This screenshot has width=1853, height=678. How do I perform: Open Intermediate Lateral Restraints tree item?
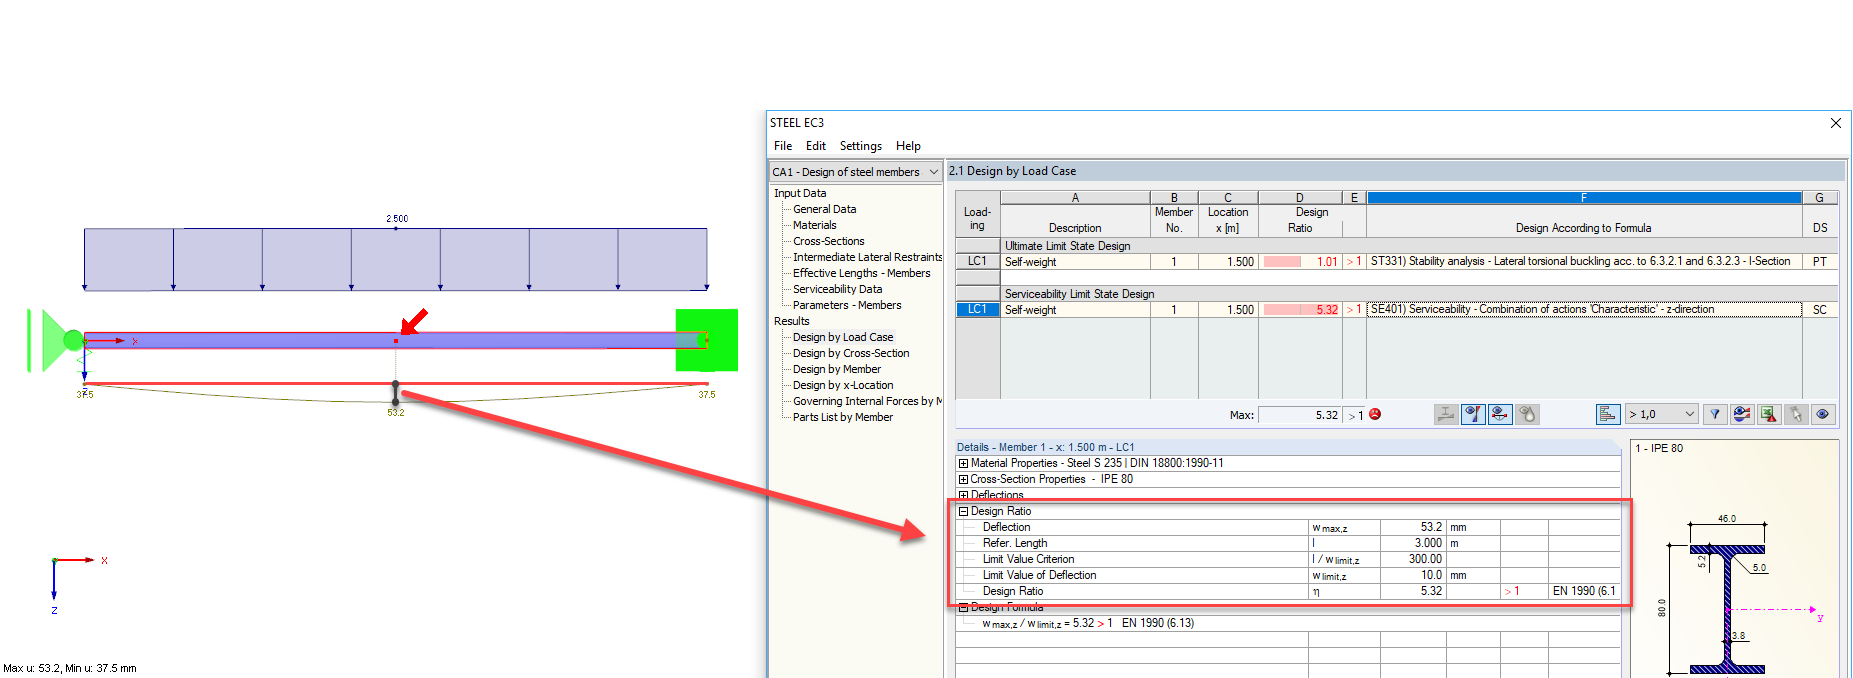coord(867,257)
